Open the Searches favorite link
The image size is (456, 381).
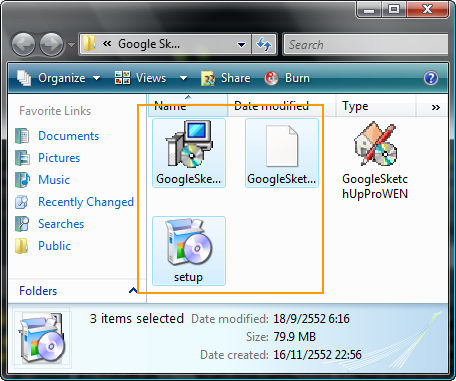click(61, 224)
